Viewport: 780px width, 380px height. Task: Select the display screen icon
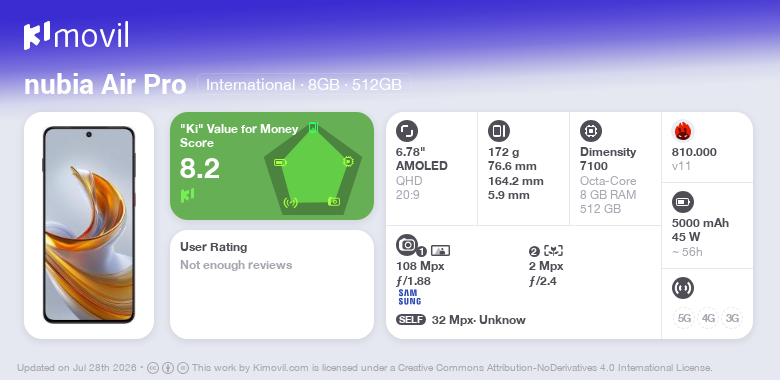(x=407, y=131)
